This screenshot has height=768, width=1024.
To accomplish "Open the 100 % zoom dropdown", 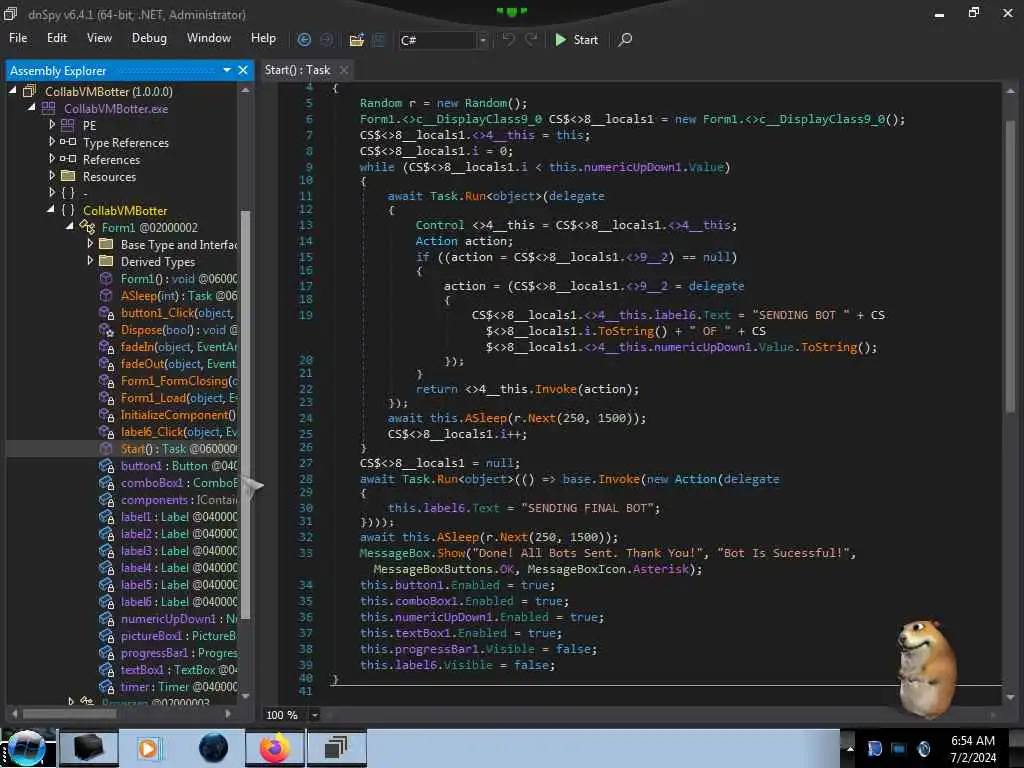I will (315, 715).
